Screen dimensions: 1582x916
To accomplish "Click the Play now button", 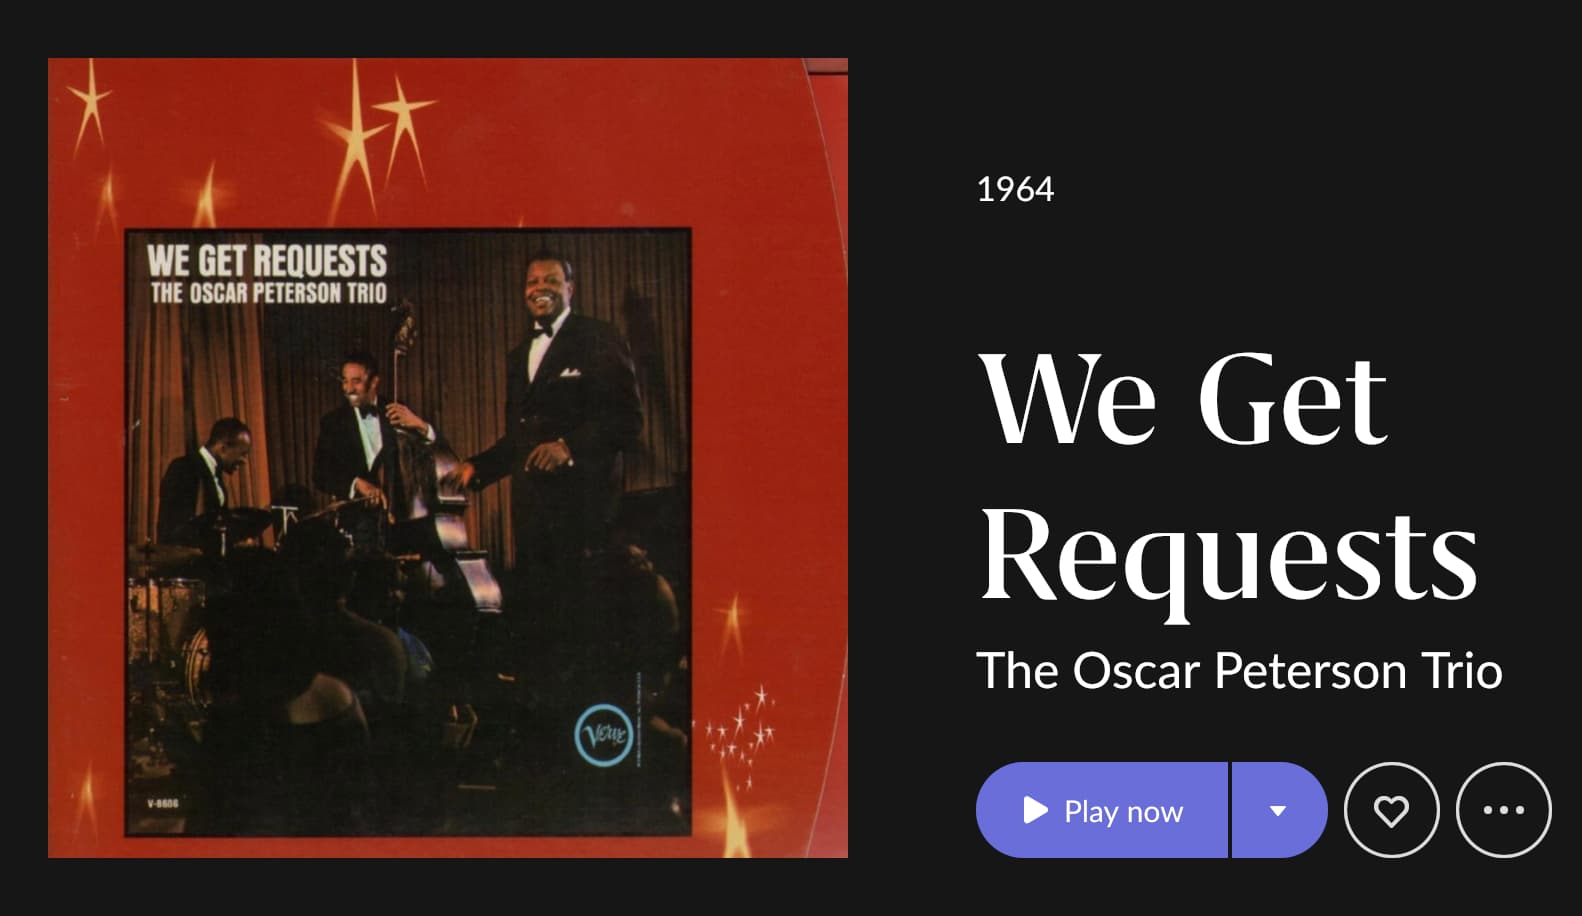I will (1101, 810).
